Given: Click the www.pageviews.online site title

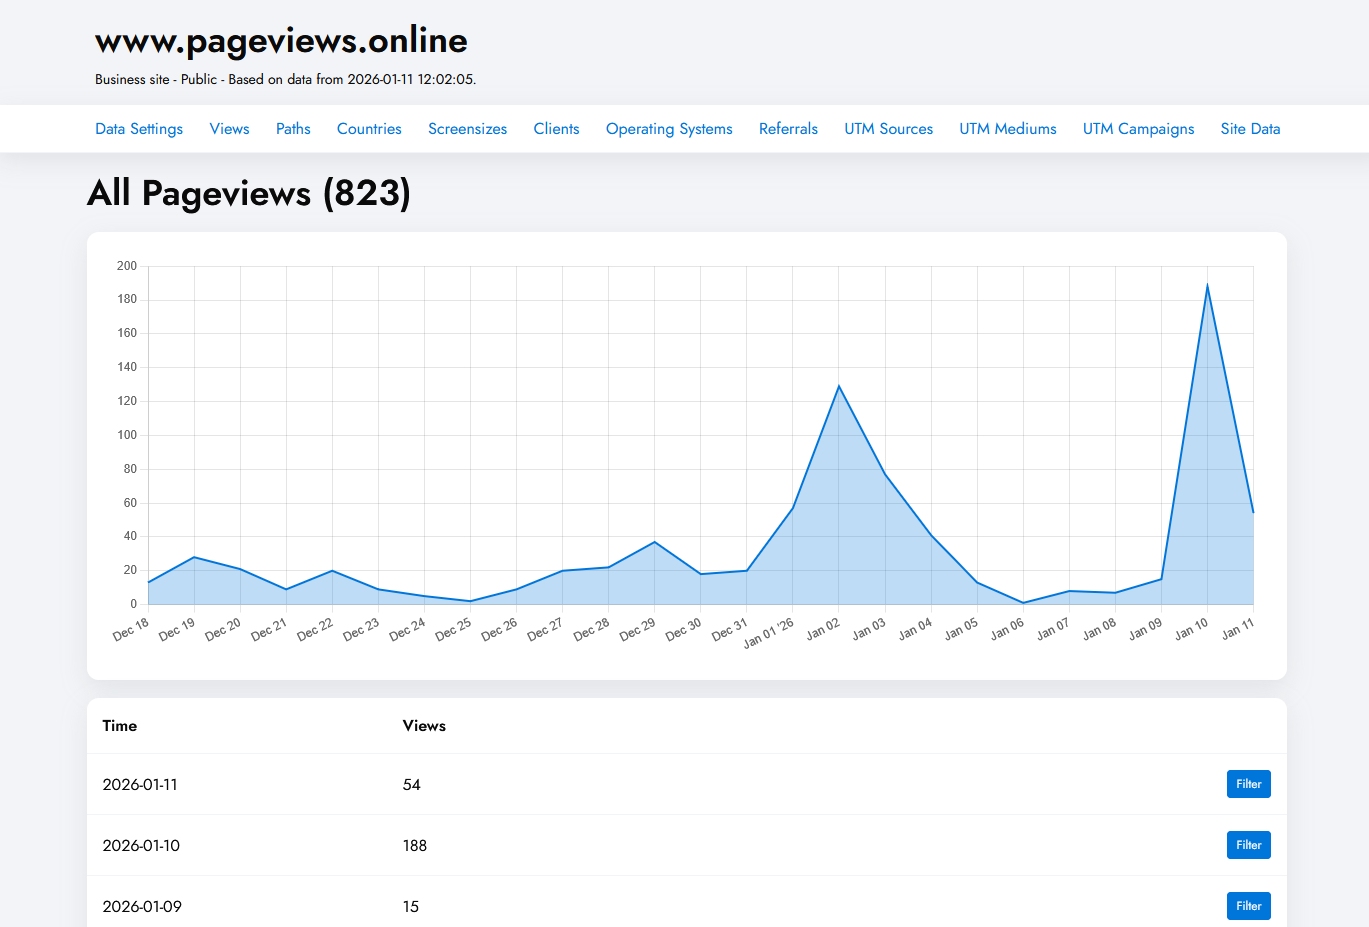Looking at the screenshot, I should [x=280, y=40].
